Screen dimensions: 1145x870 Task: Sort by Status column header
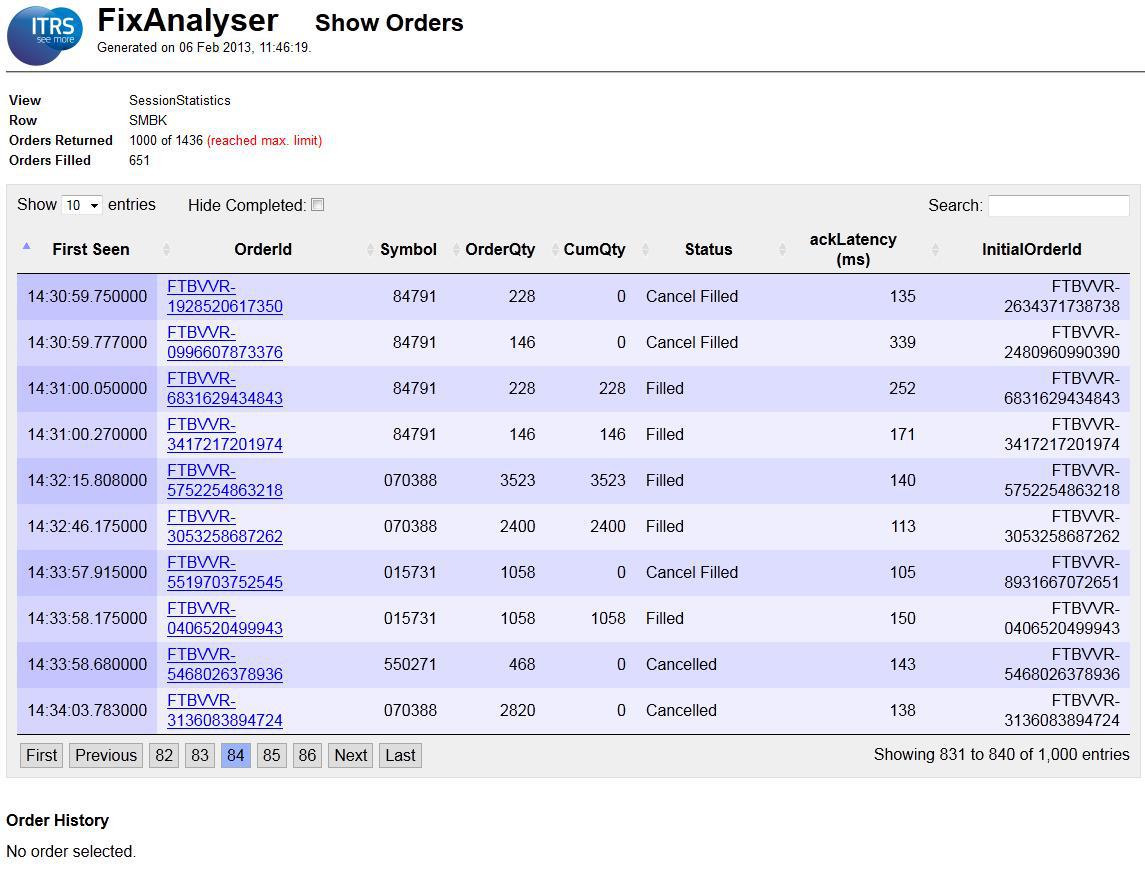pyautogui.click(x=708, y=250)
